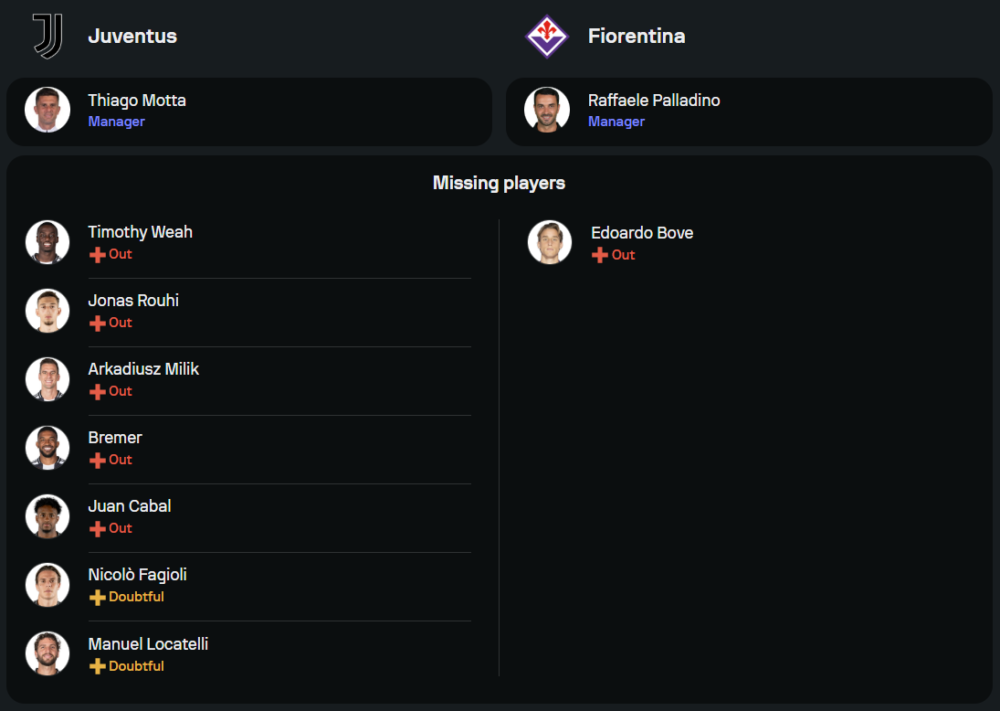The width and height of the screenshot is (1000, 711).
Task: Click Bremer's red out status icon
Action: 97,460
